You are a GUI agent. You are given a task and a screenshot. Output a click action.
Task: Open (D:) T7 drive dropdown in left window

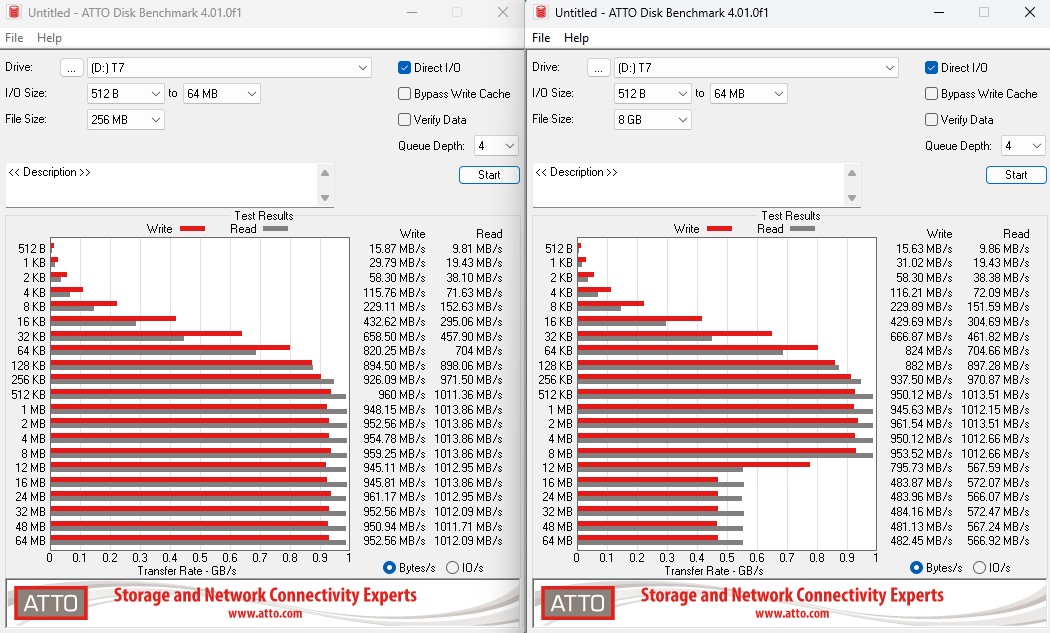tap(229, 68)
